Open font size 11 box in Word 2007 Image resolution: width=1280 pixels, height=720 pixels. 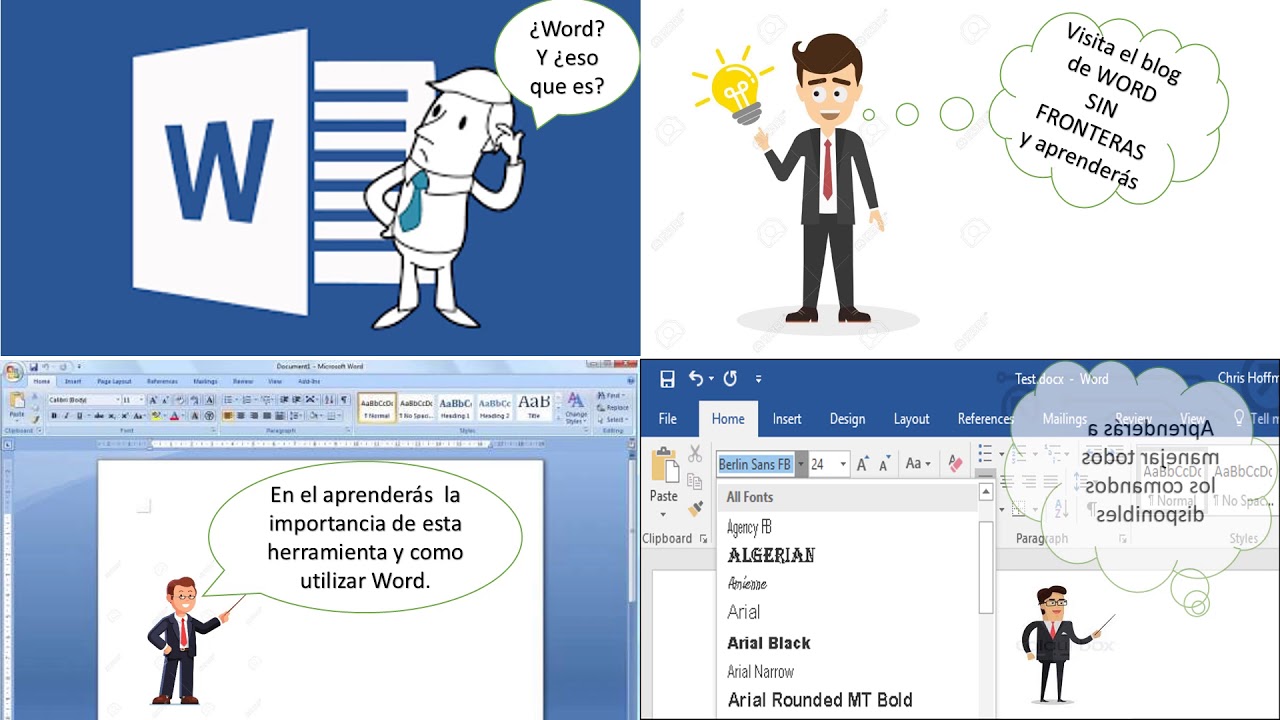(x=133, y=400)
